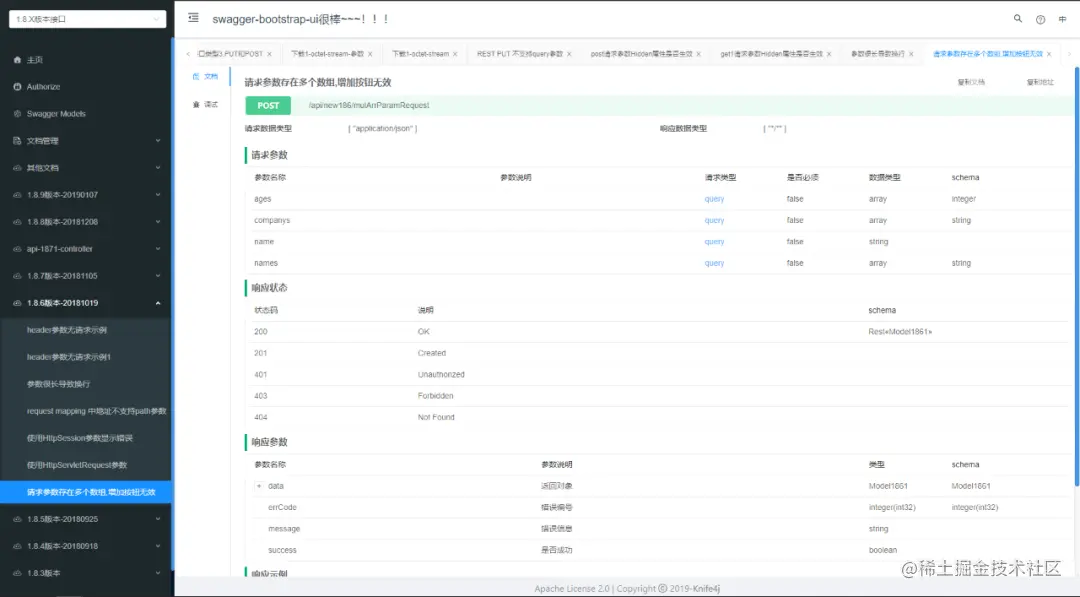Switch language with the 中 icon
This screenshot has width=1080, height=597.
(1062, 19)
